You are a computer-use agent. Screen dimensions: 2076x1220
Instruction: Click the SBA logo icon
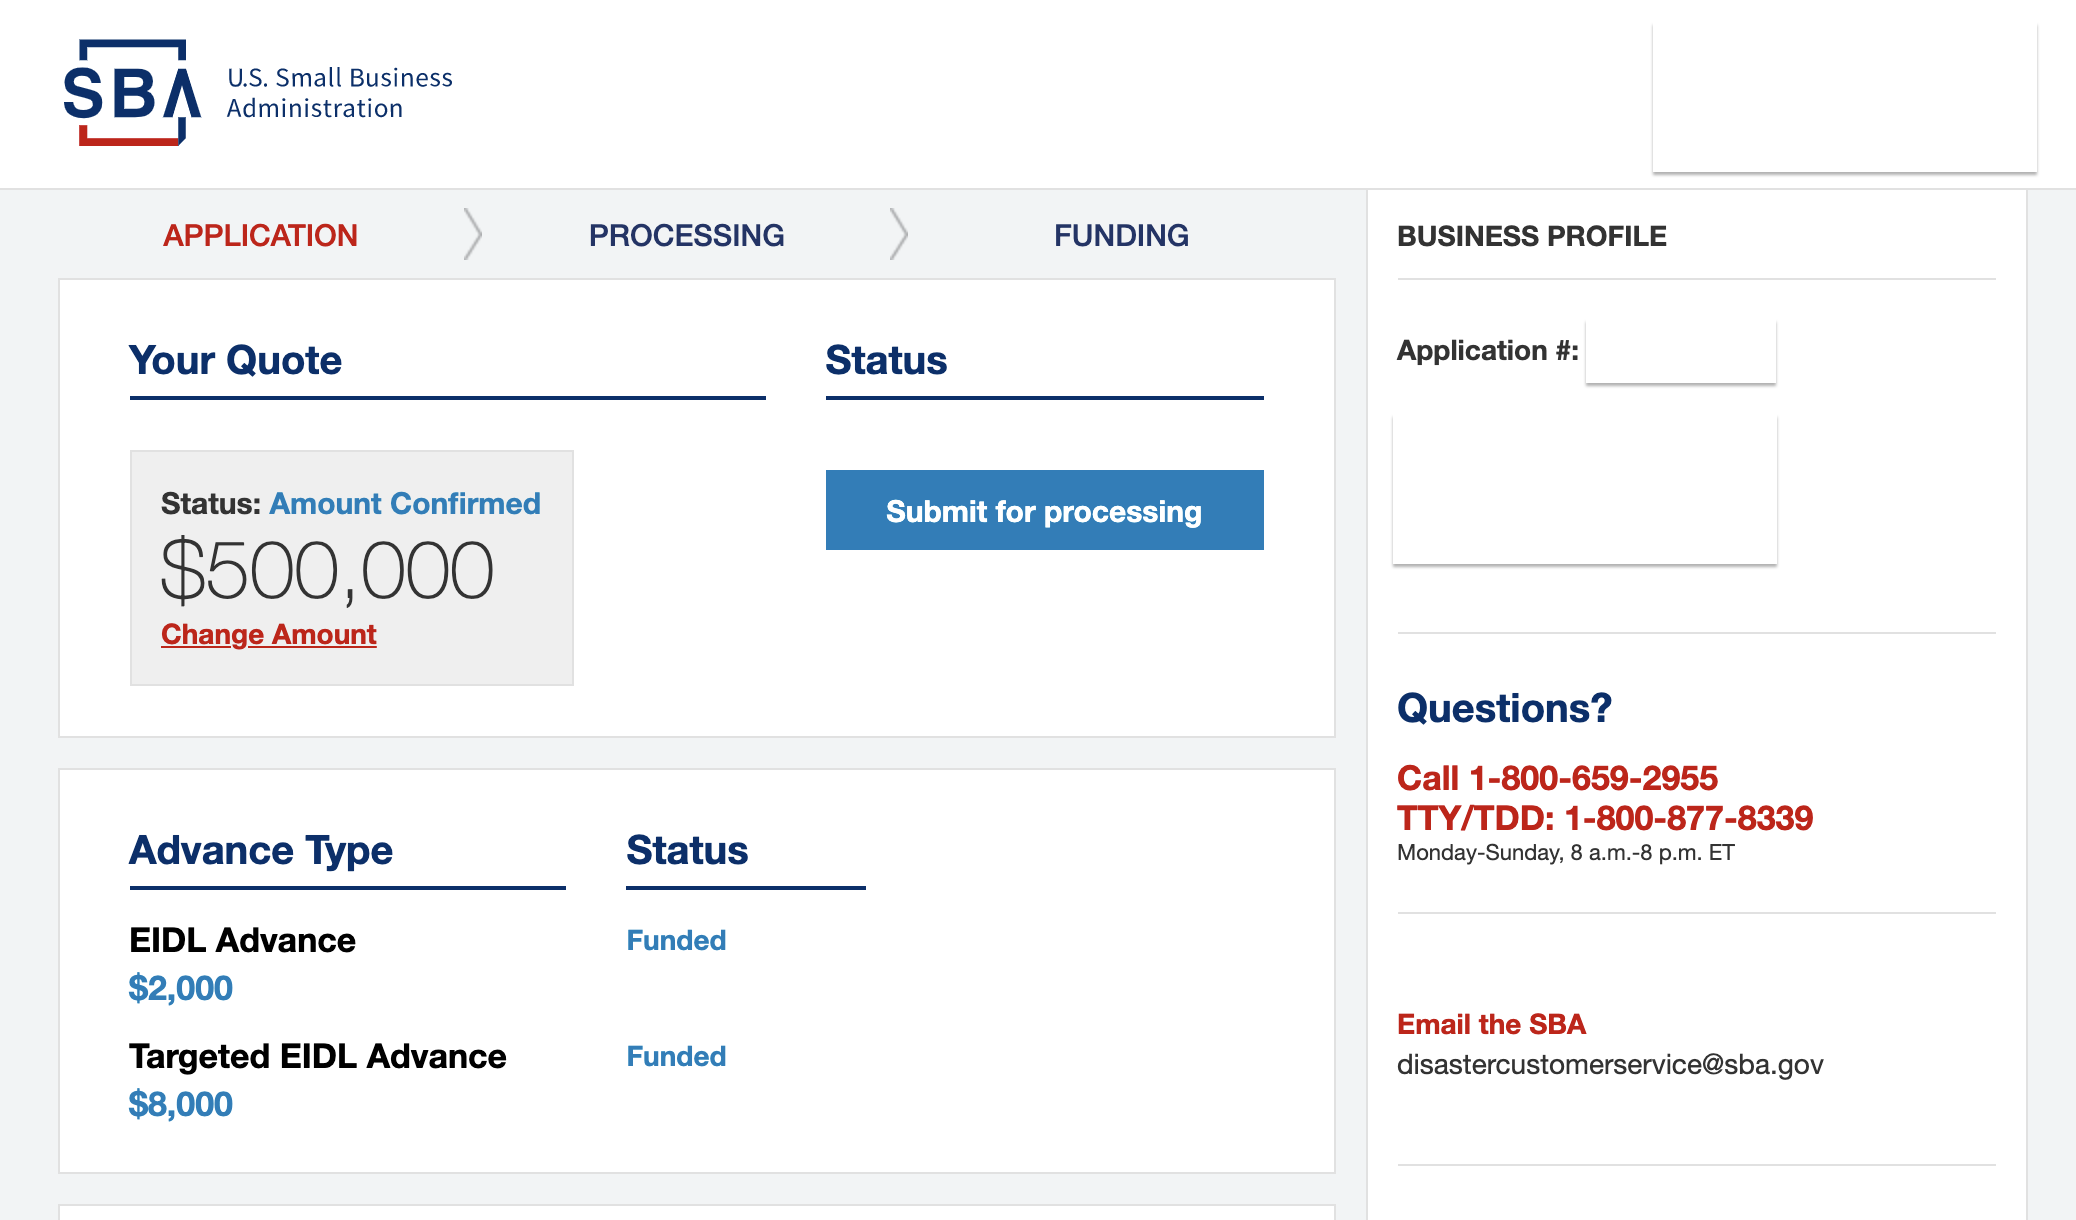coord(132,93)
